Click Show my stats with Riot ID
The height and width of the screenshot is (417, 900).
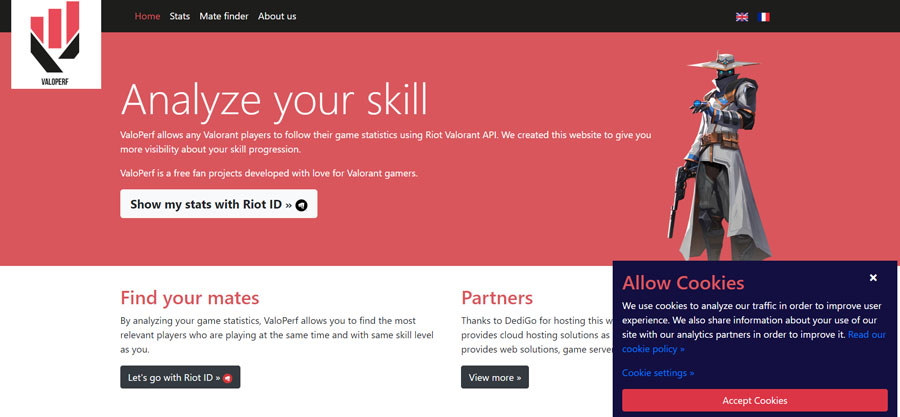pos(219,204)
